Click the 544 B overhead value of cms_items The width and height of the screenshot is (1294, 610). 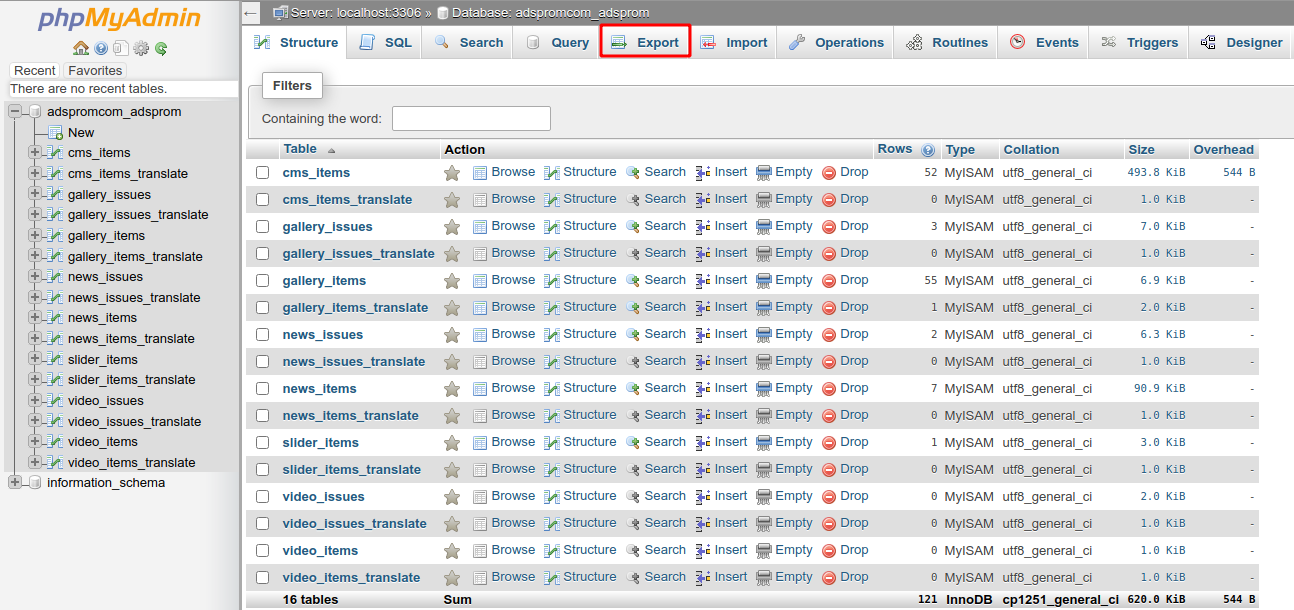click(1239, 173)
